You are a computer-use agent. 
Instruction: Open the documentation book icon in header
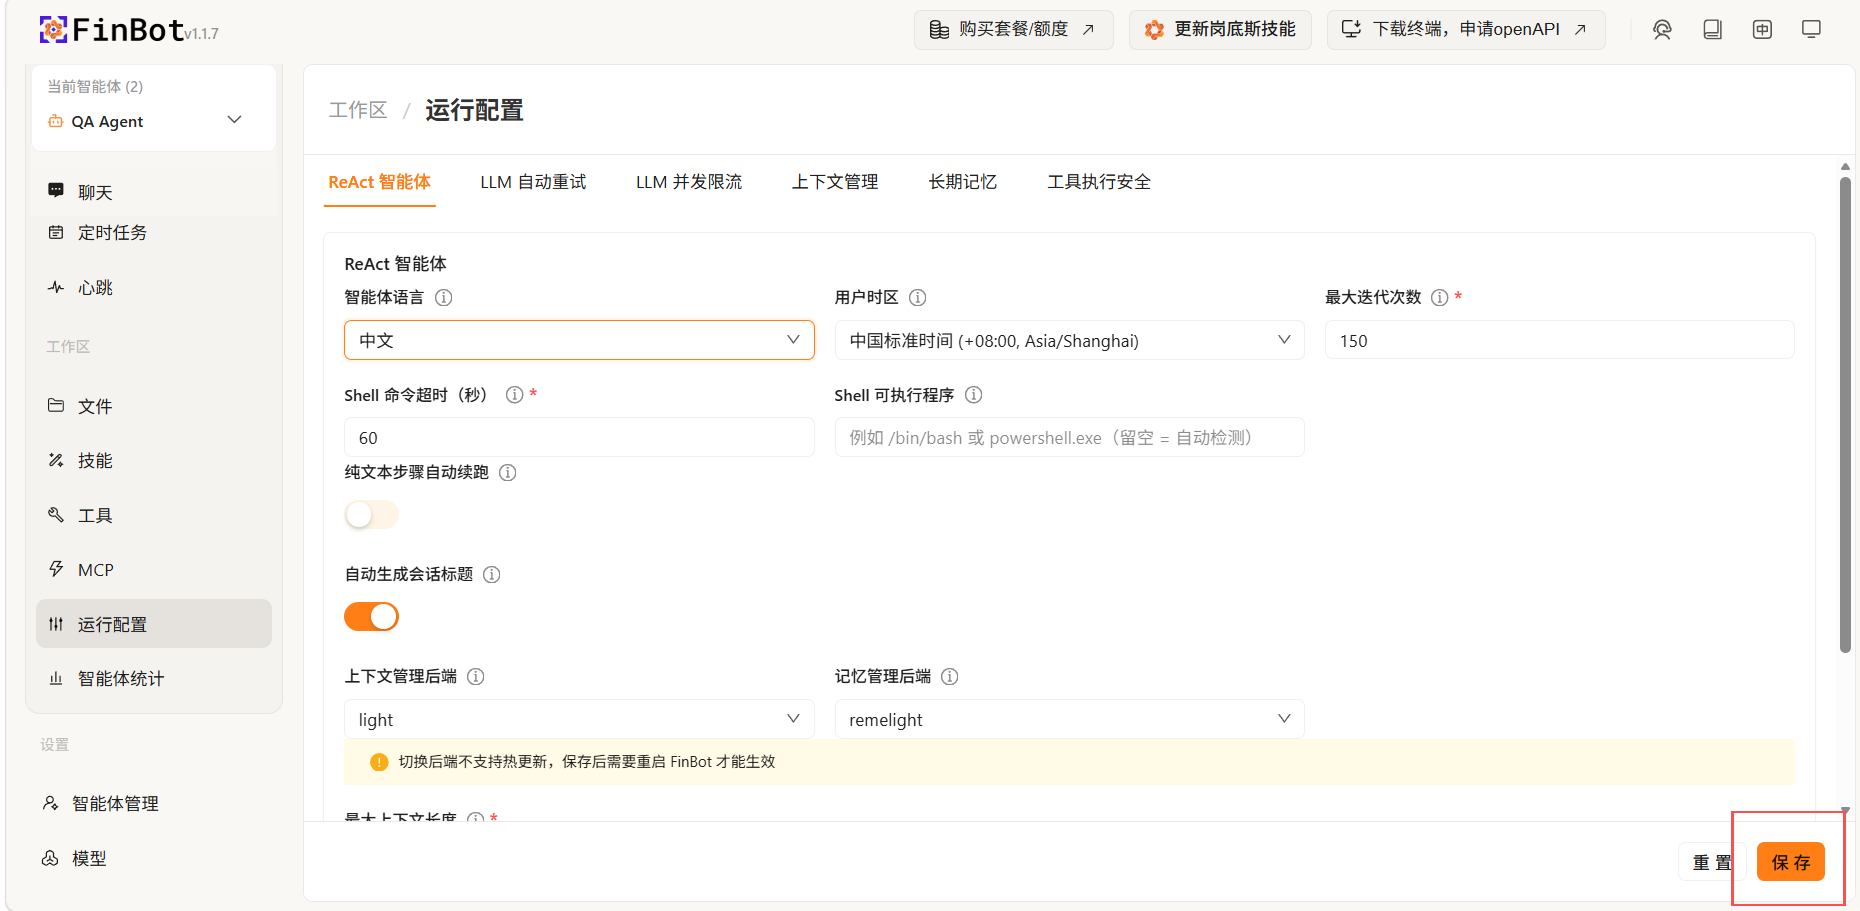coord(1712,30)
